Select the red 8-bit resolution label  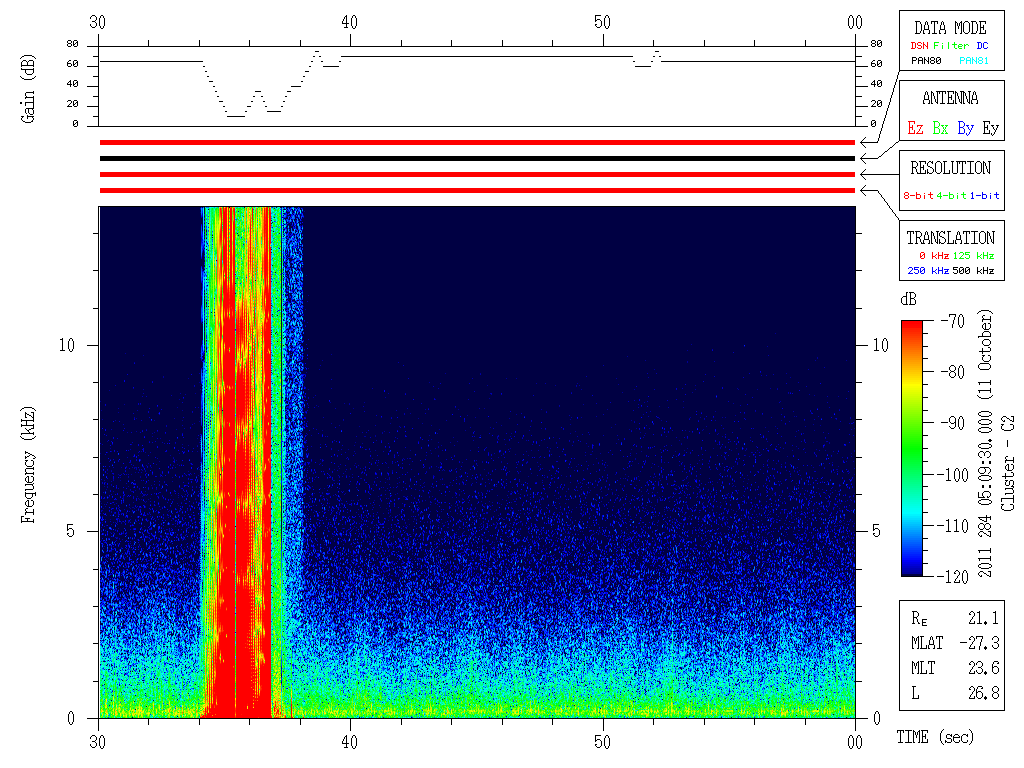[918, 195]
